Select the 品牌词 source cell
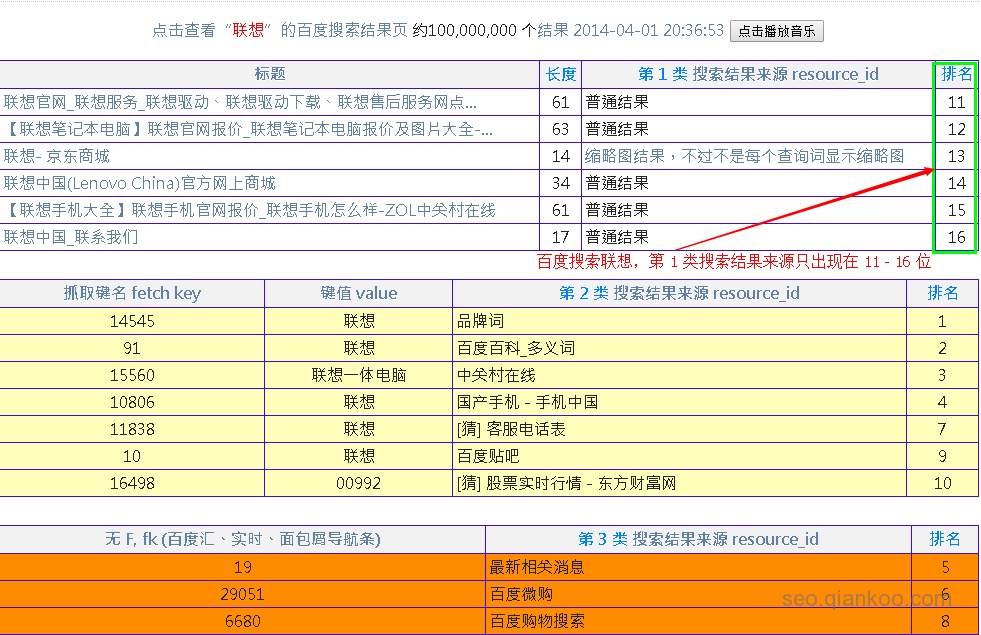Viewport: 981px width, 635px height. [679, 321]
